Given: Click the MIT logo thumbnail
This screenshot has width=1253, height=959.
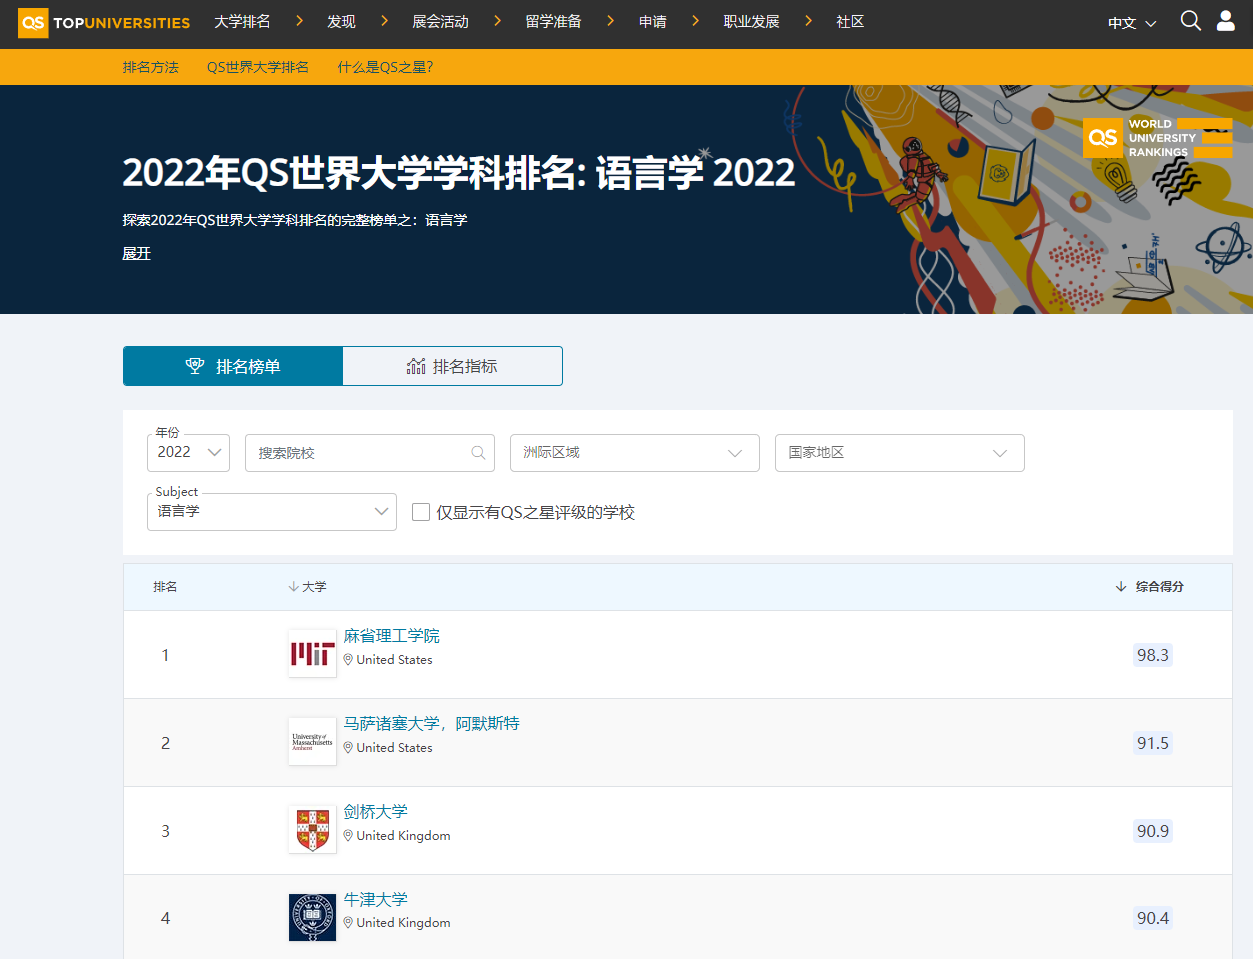Looking at the screenshot, I should pyautogui.click(x=312, y=654).
